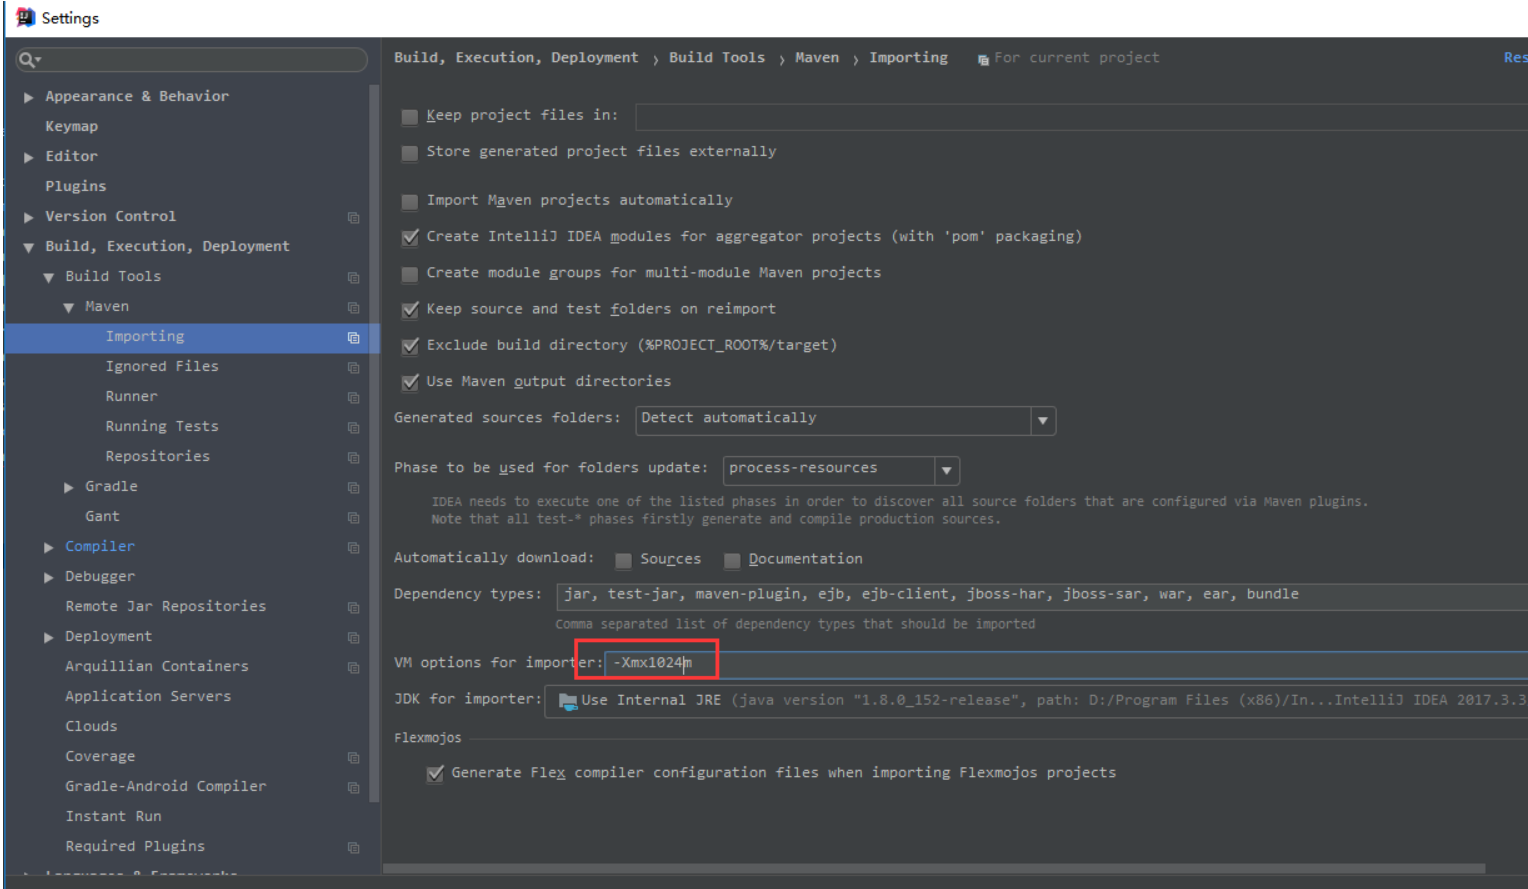Click project-level icon next to Repositories
Image resolution: width=1528 pixels, height=889 pixels.
click(353, 457)
